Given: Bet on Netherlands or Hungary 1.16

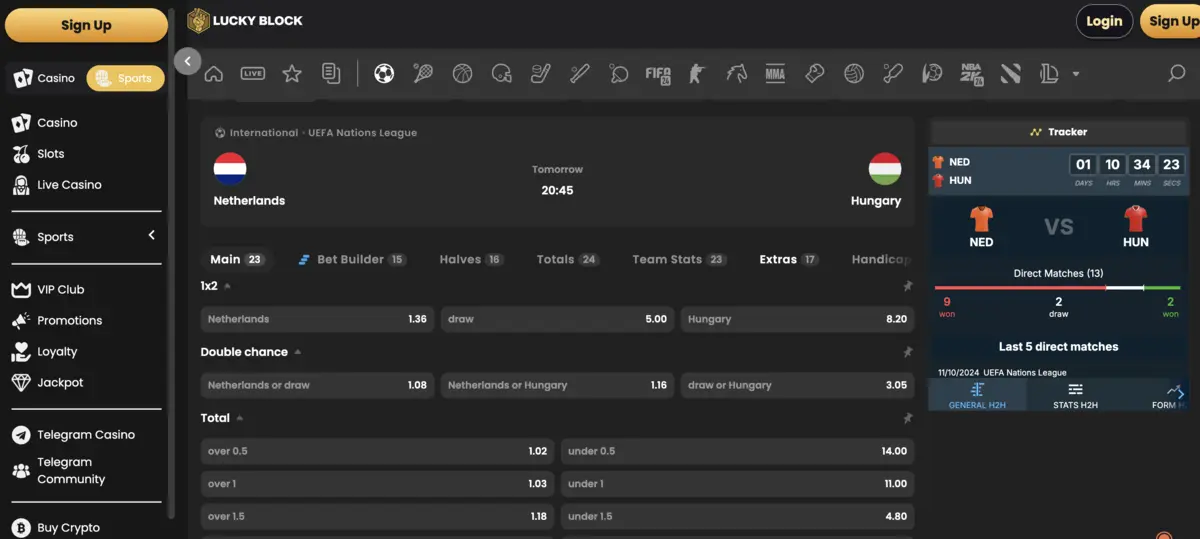Looking at the screenshot, I should pos(557,385).
